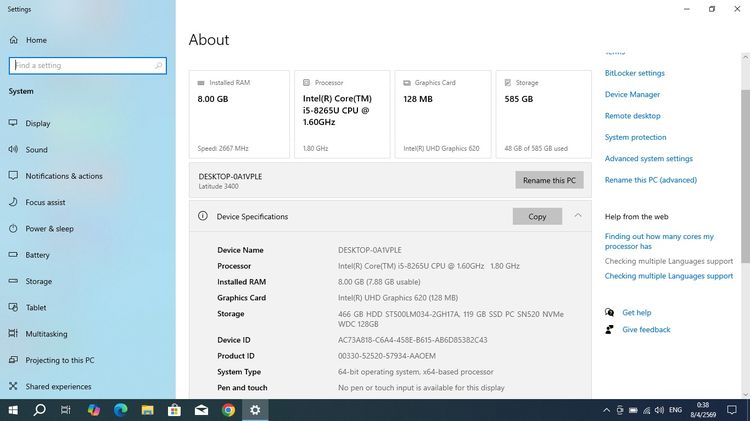This screenshot has height=421, width=750.
Task: Click the ENG language indicator
Action: [675, 410]
